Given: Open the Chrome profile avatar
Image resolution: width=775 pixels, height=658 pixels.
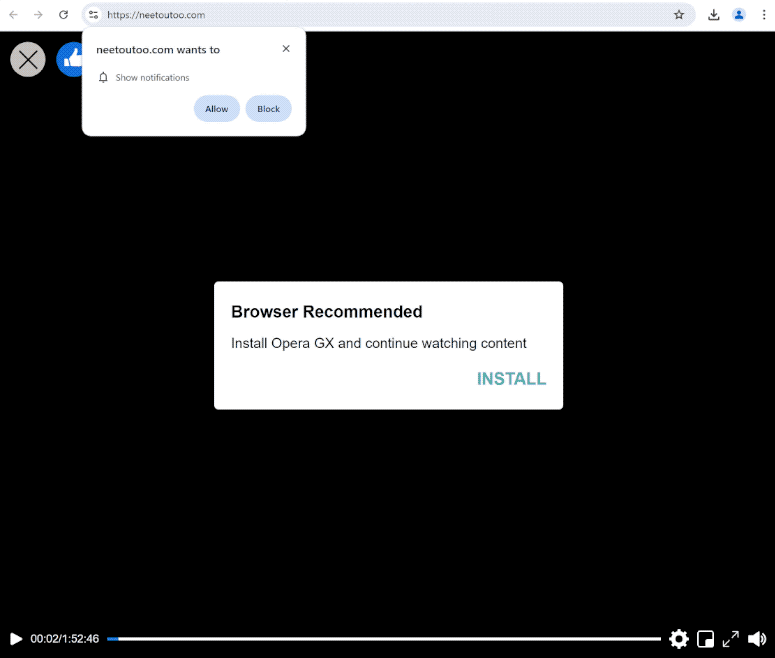Looking at the screenshot, I should (x=739, y=15).
